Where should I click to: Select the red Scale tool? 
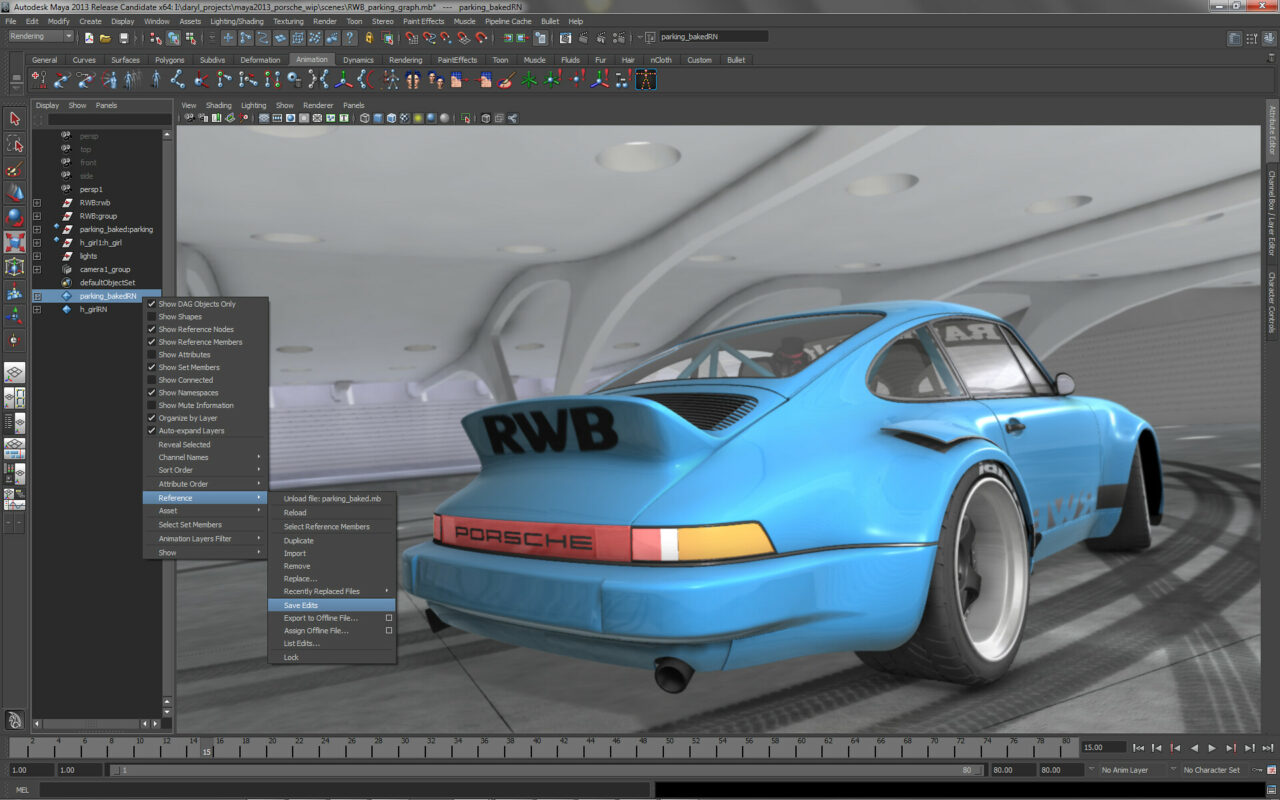pos(14,242)
